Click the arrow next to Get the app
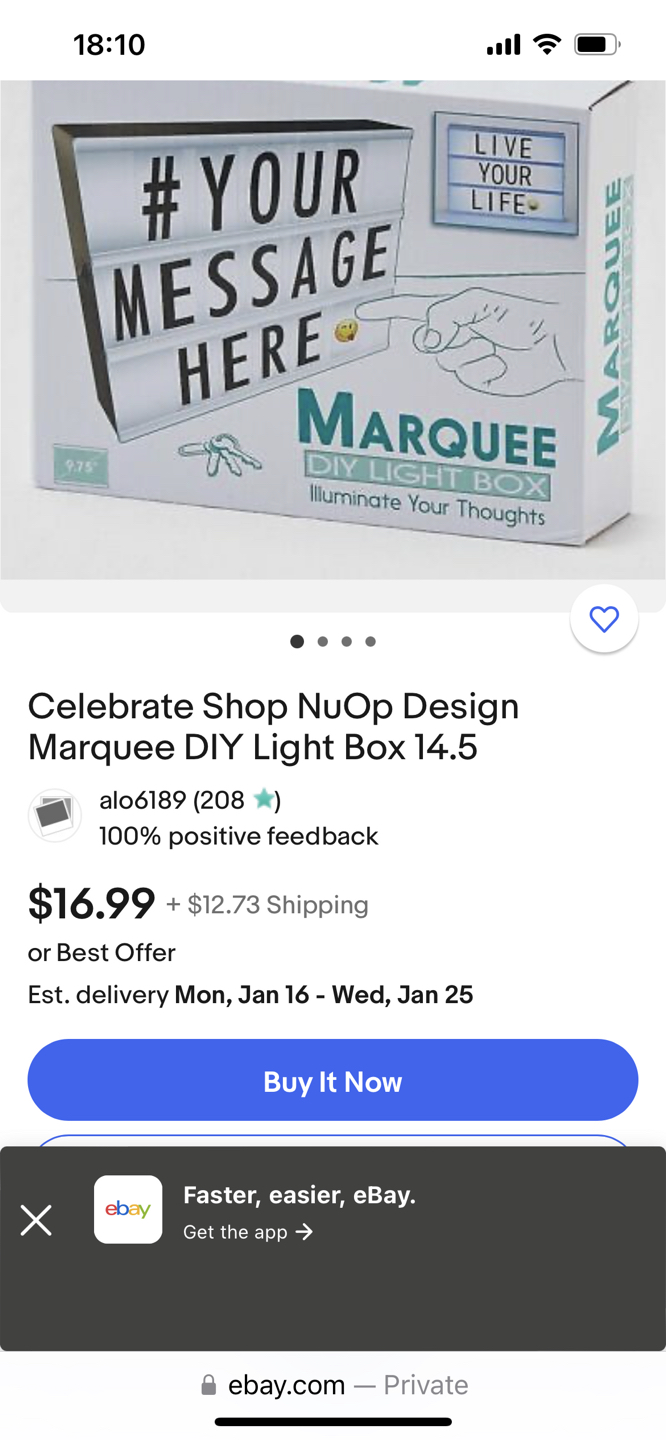The height and width of the screenshot is (1440, 666). tap(305, 1232)
